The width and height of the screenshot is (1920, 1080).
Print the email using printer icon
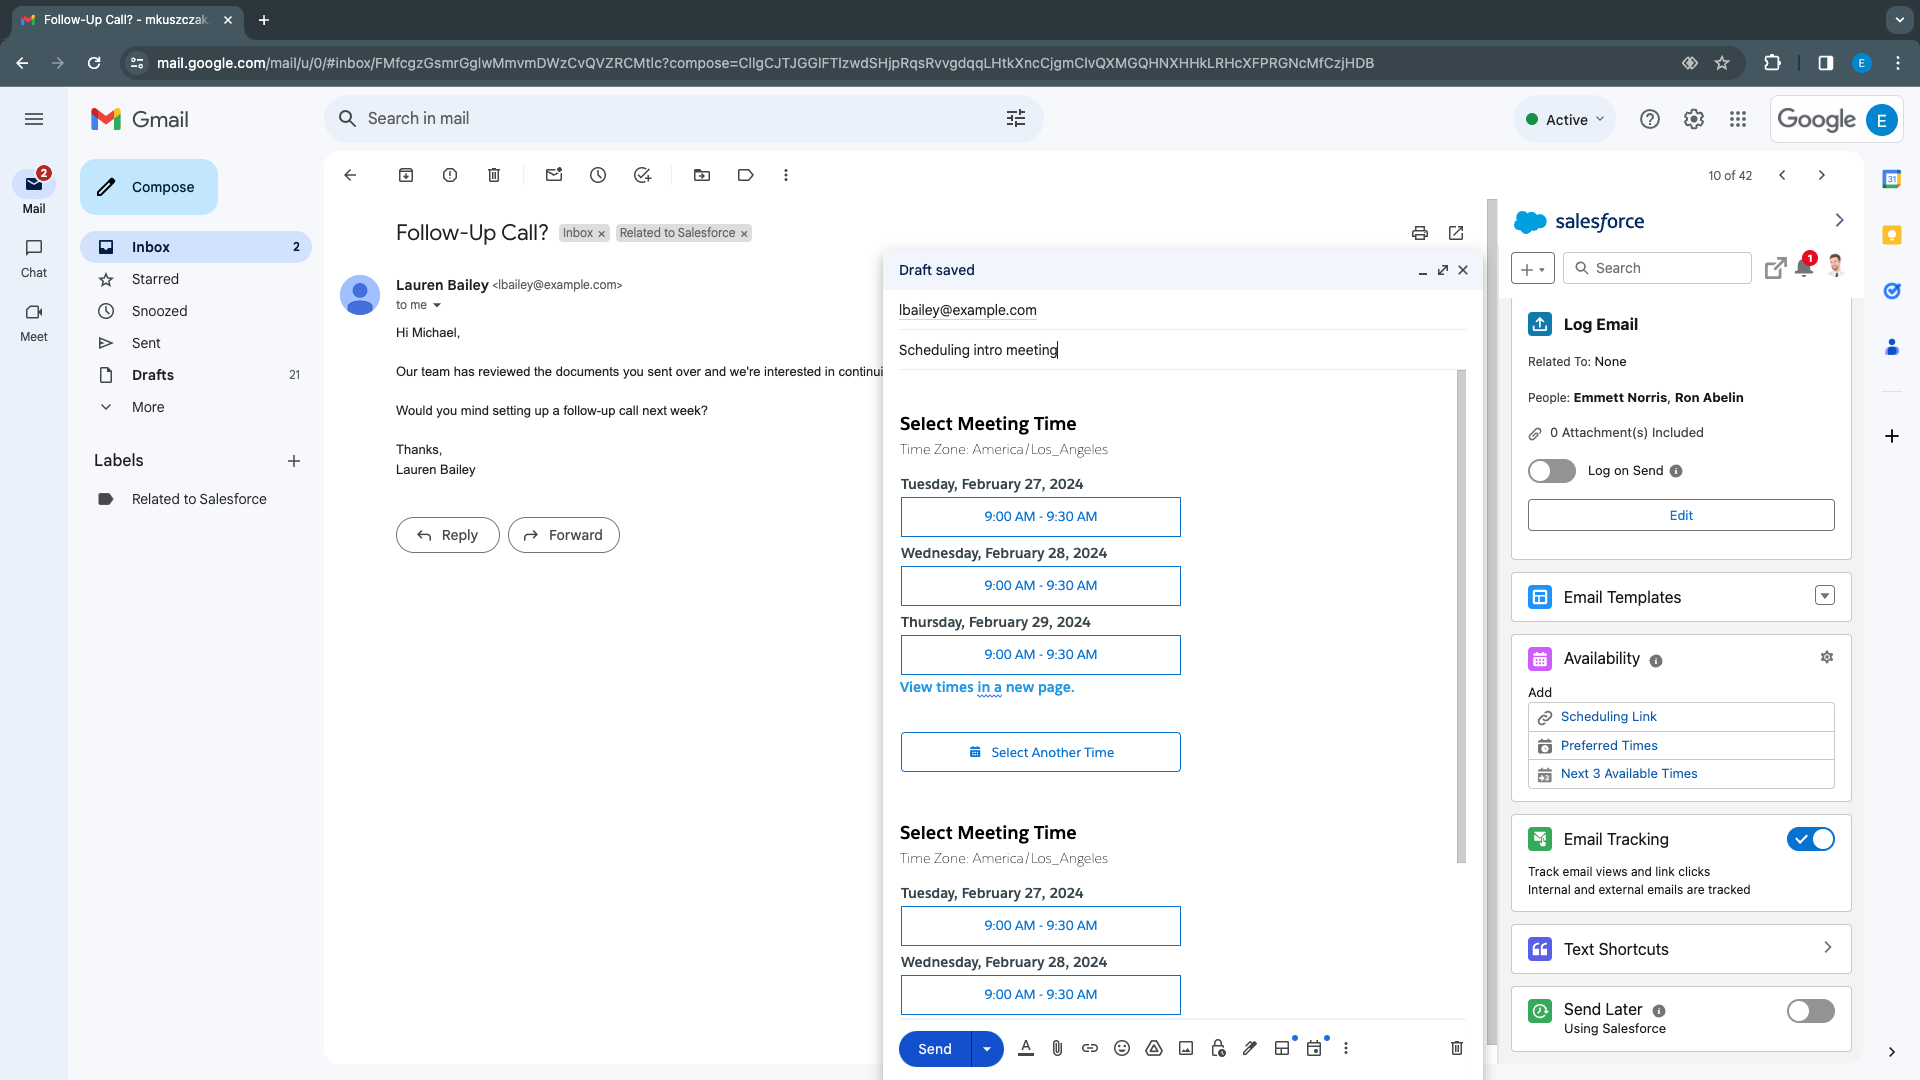tap(1420, 233)
